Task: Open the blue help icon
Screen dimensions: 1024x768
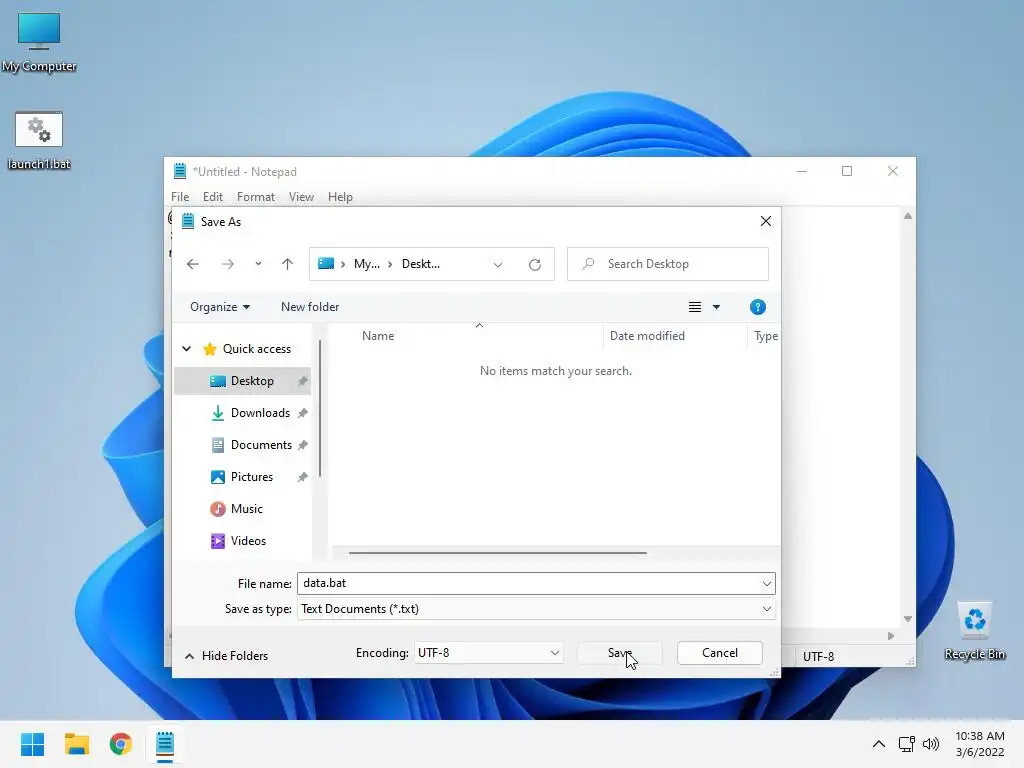Action: (x=758, y=307)
